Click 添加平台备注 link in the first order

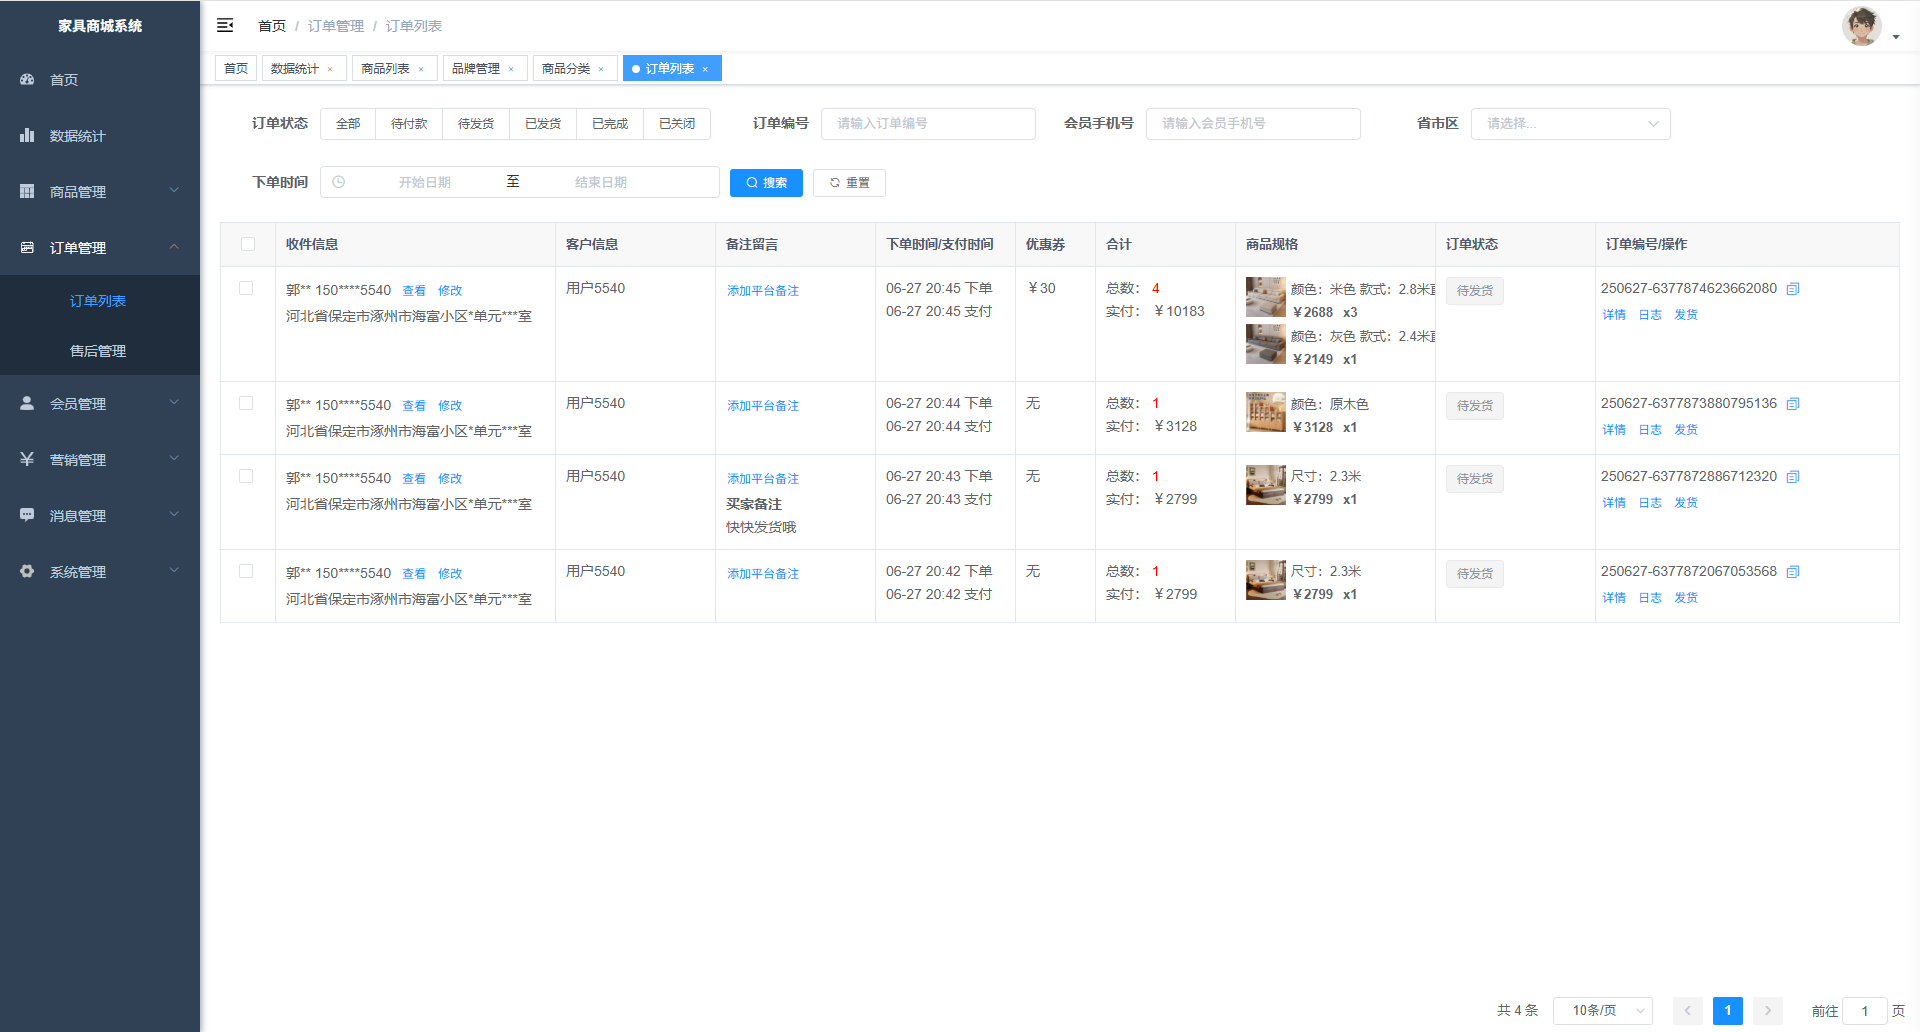click(x=763, y=291)
